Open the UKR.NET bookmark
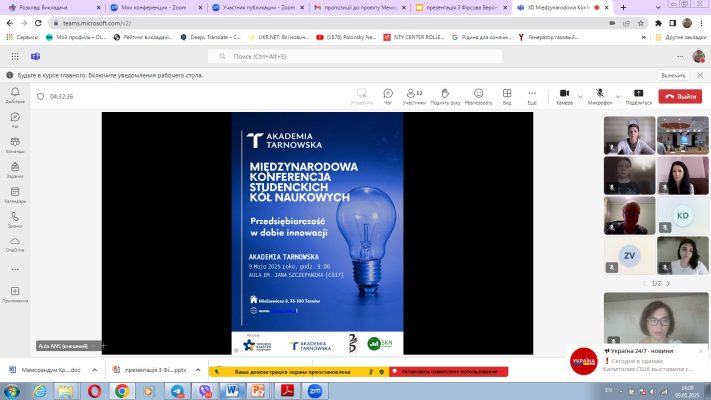Image resolution: width=711 pixels, height=400 pixels. click(x=279, y=37)
